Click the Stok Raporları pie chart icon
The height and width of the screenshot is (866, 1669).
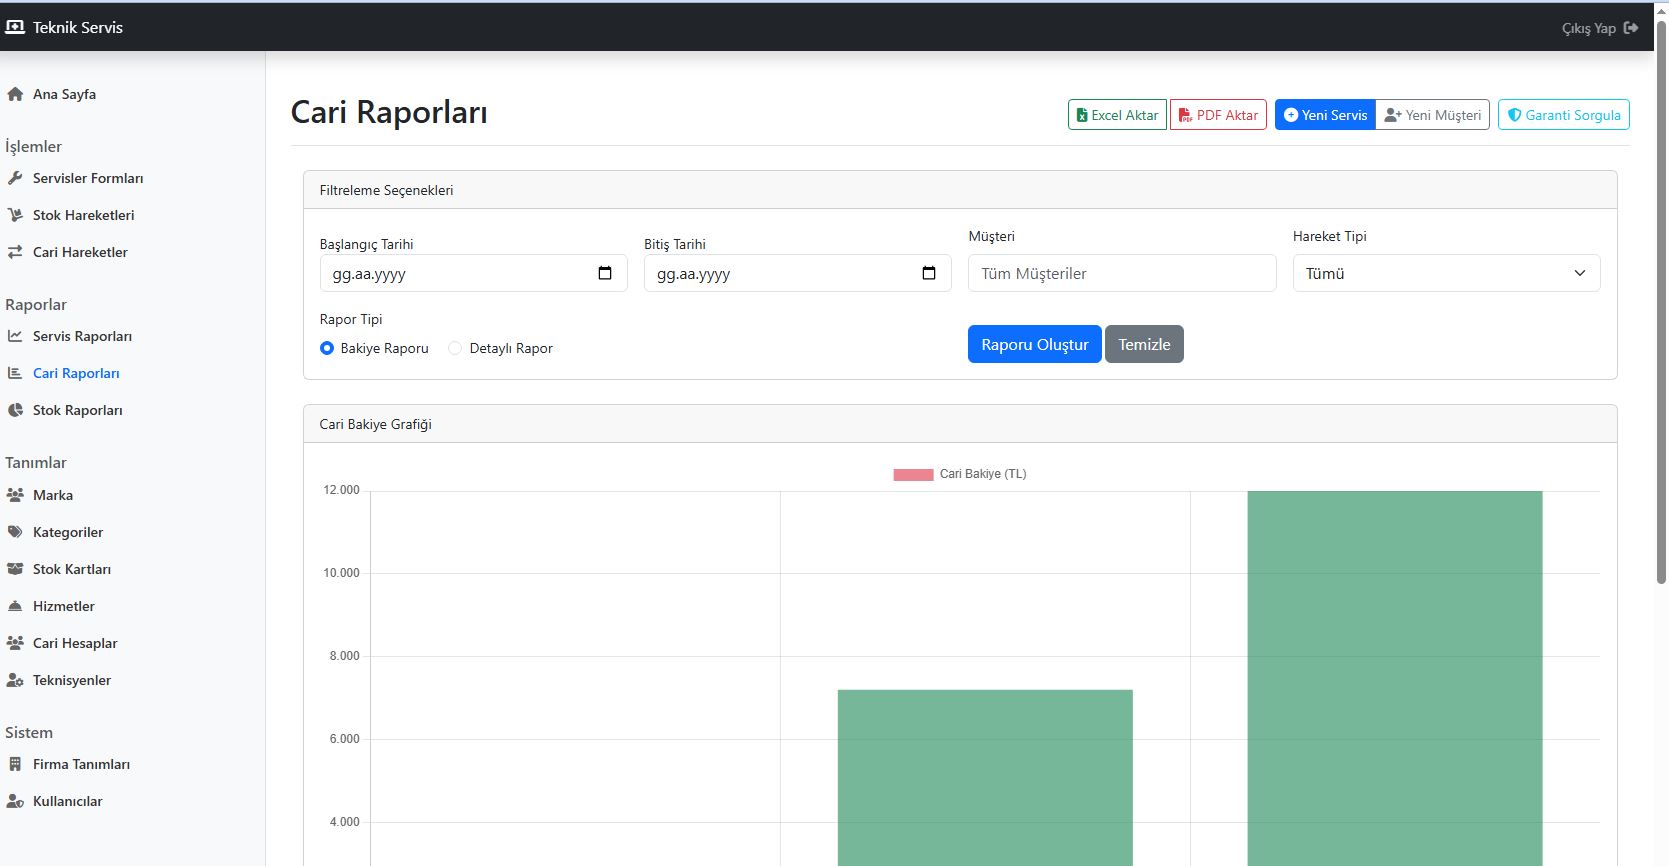[15, 410]
